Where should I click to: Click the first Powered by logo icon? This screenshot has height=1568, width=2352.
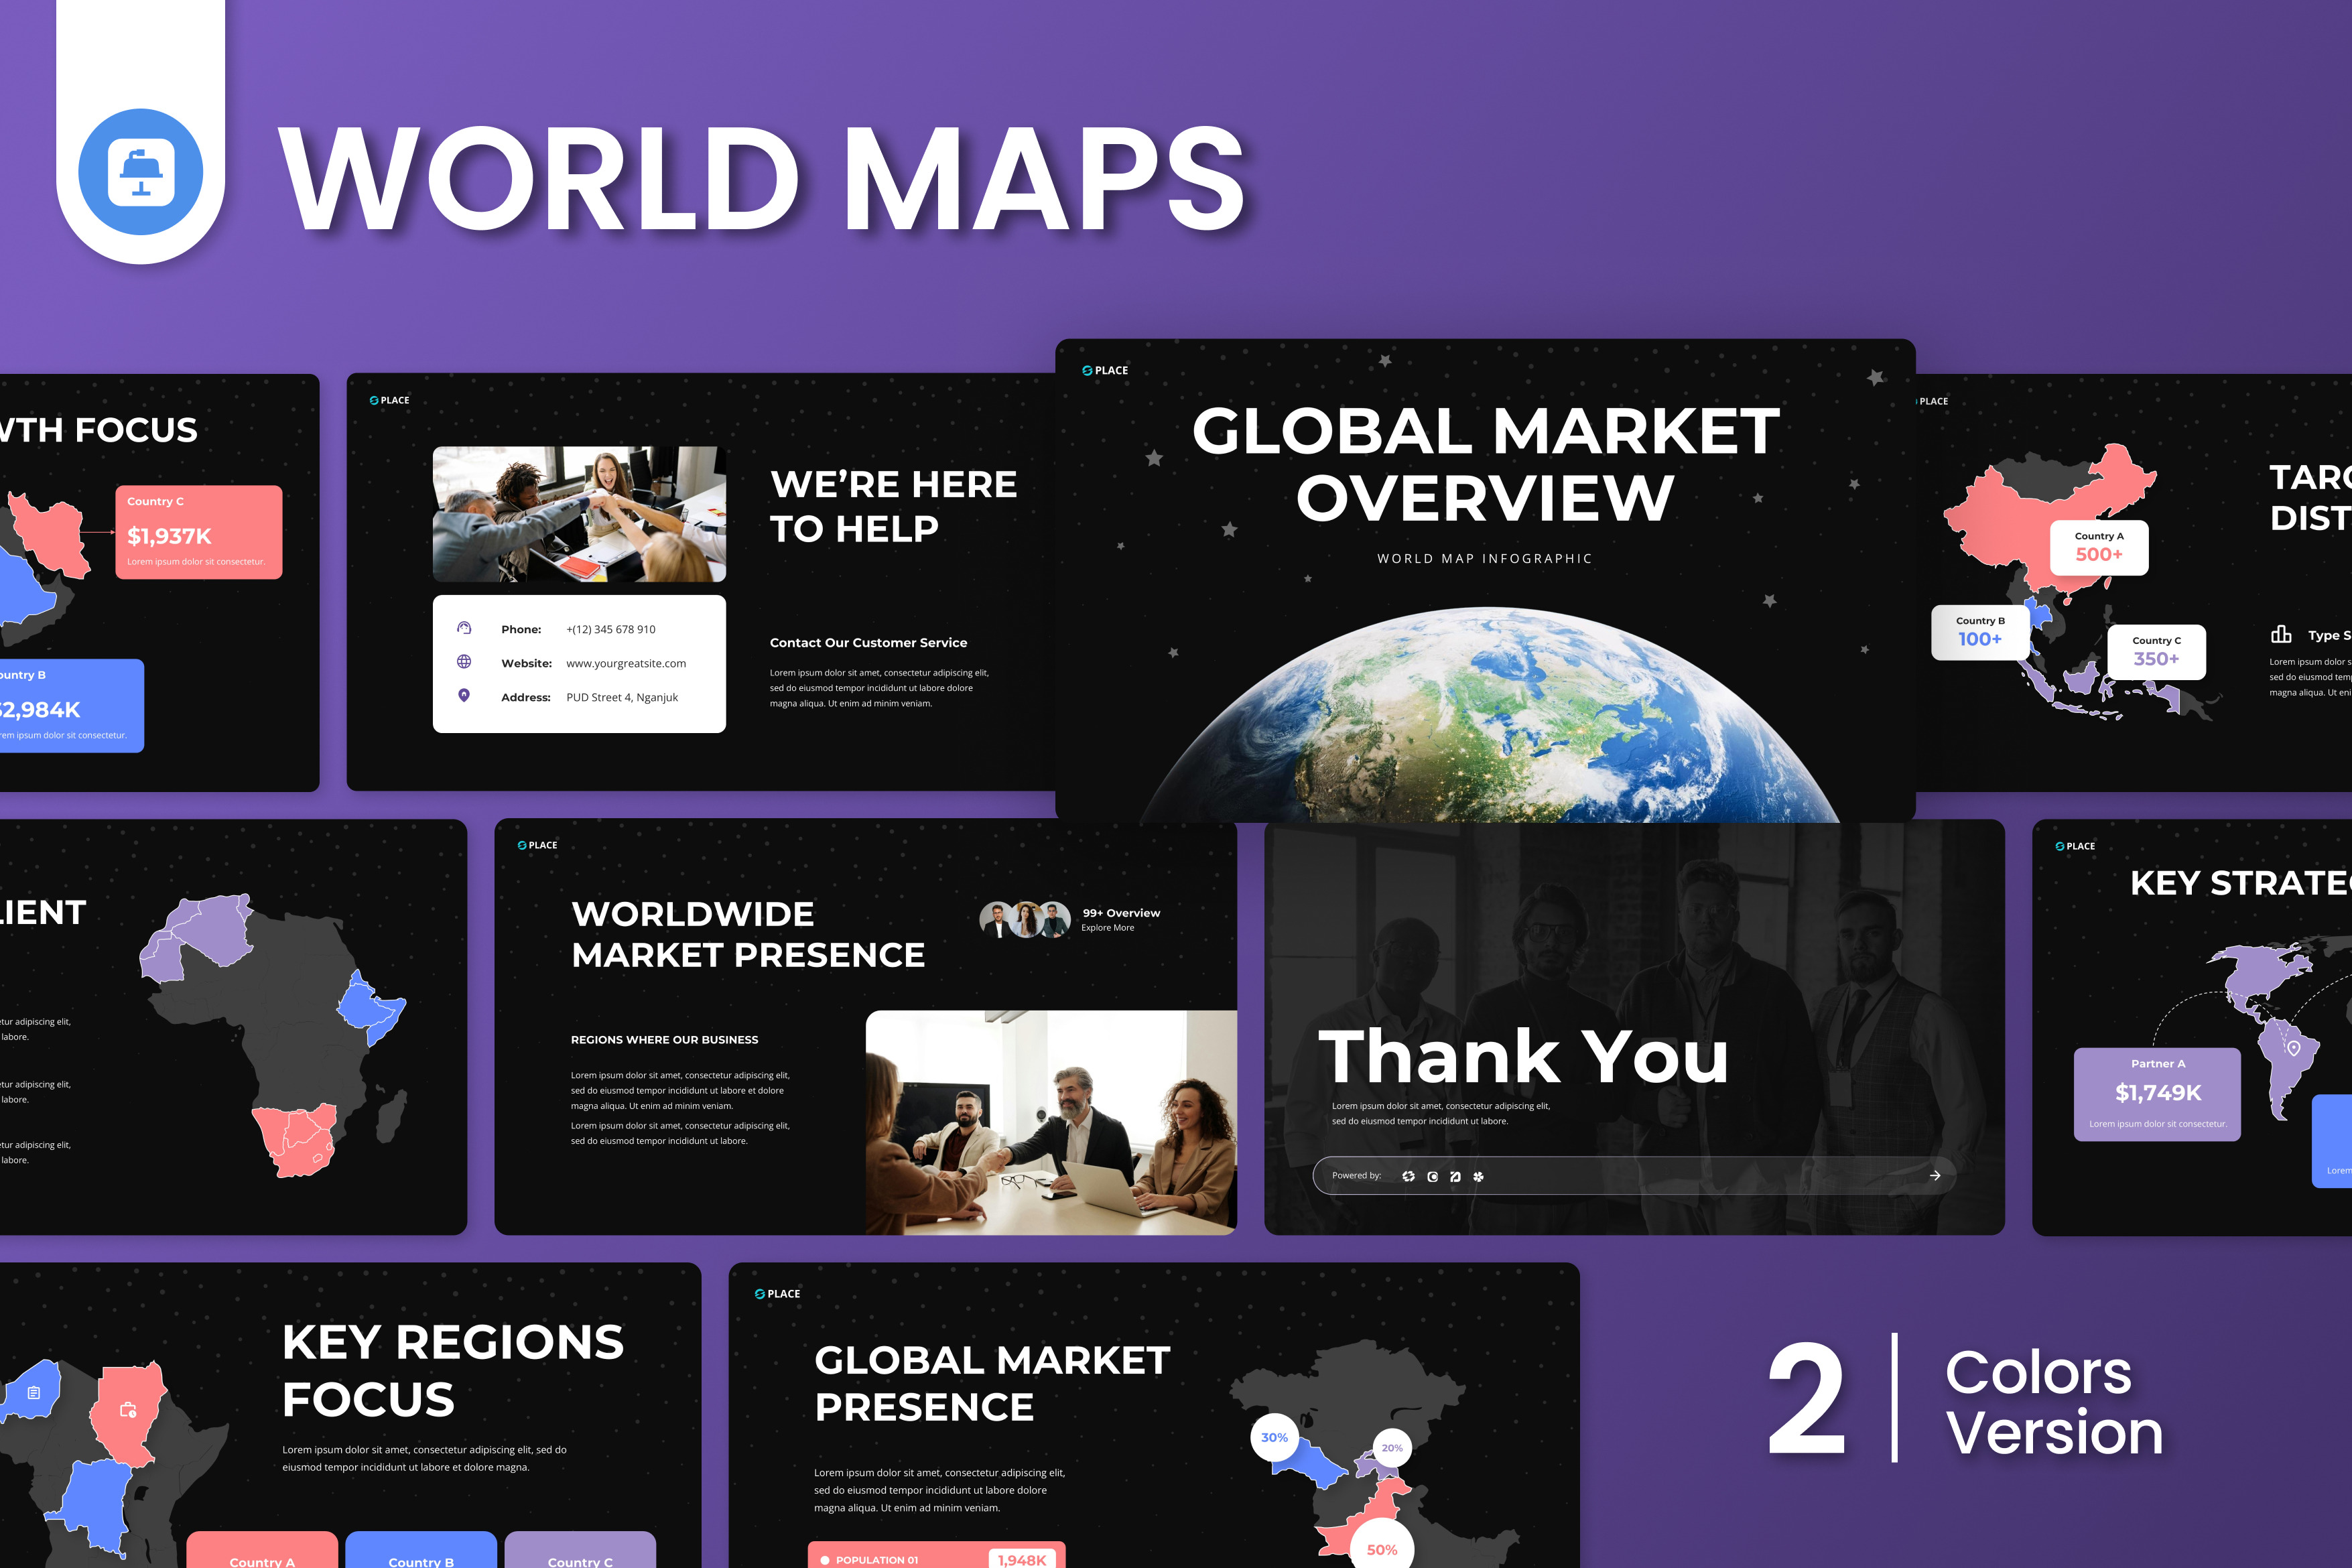[x=1408, y=1176]
